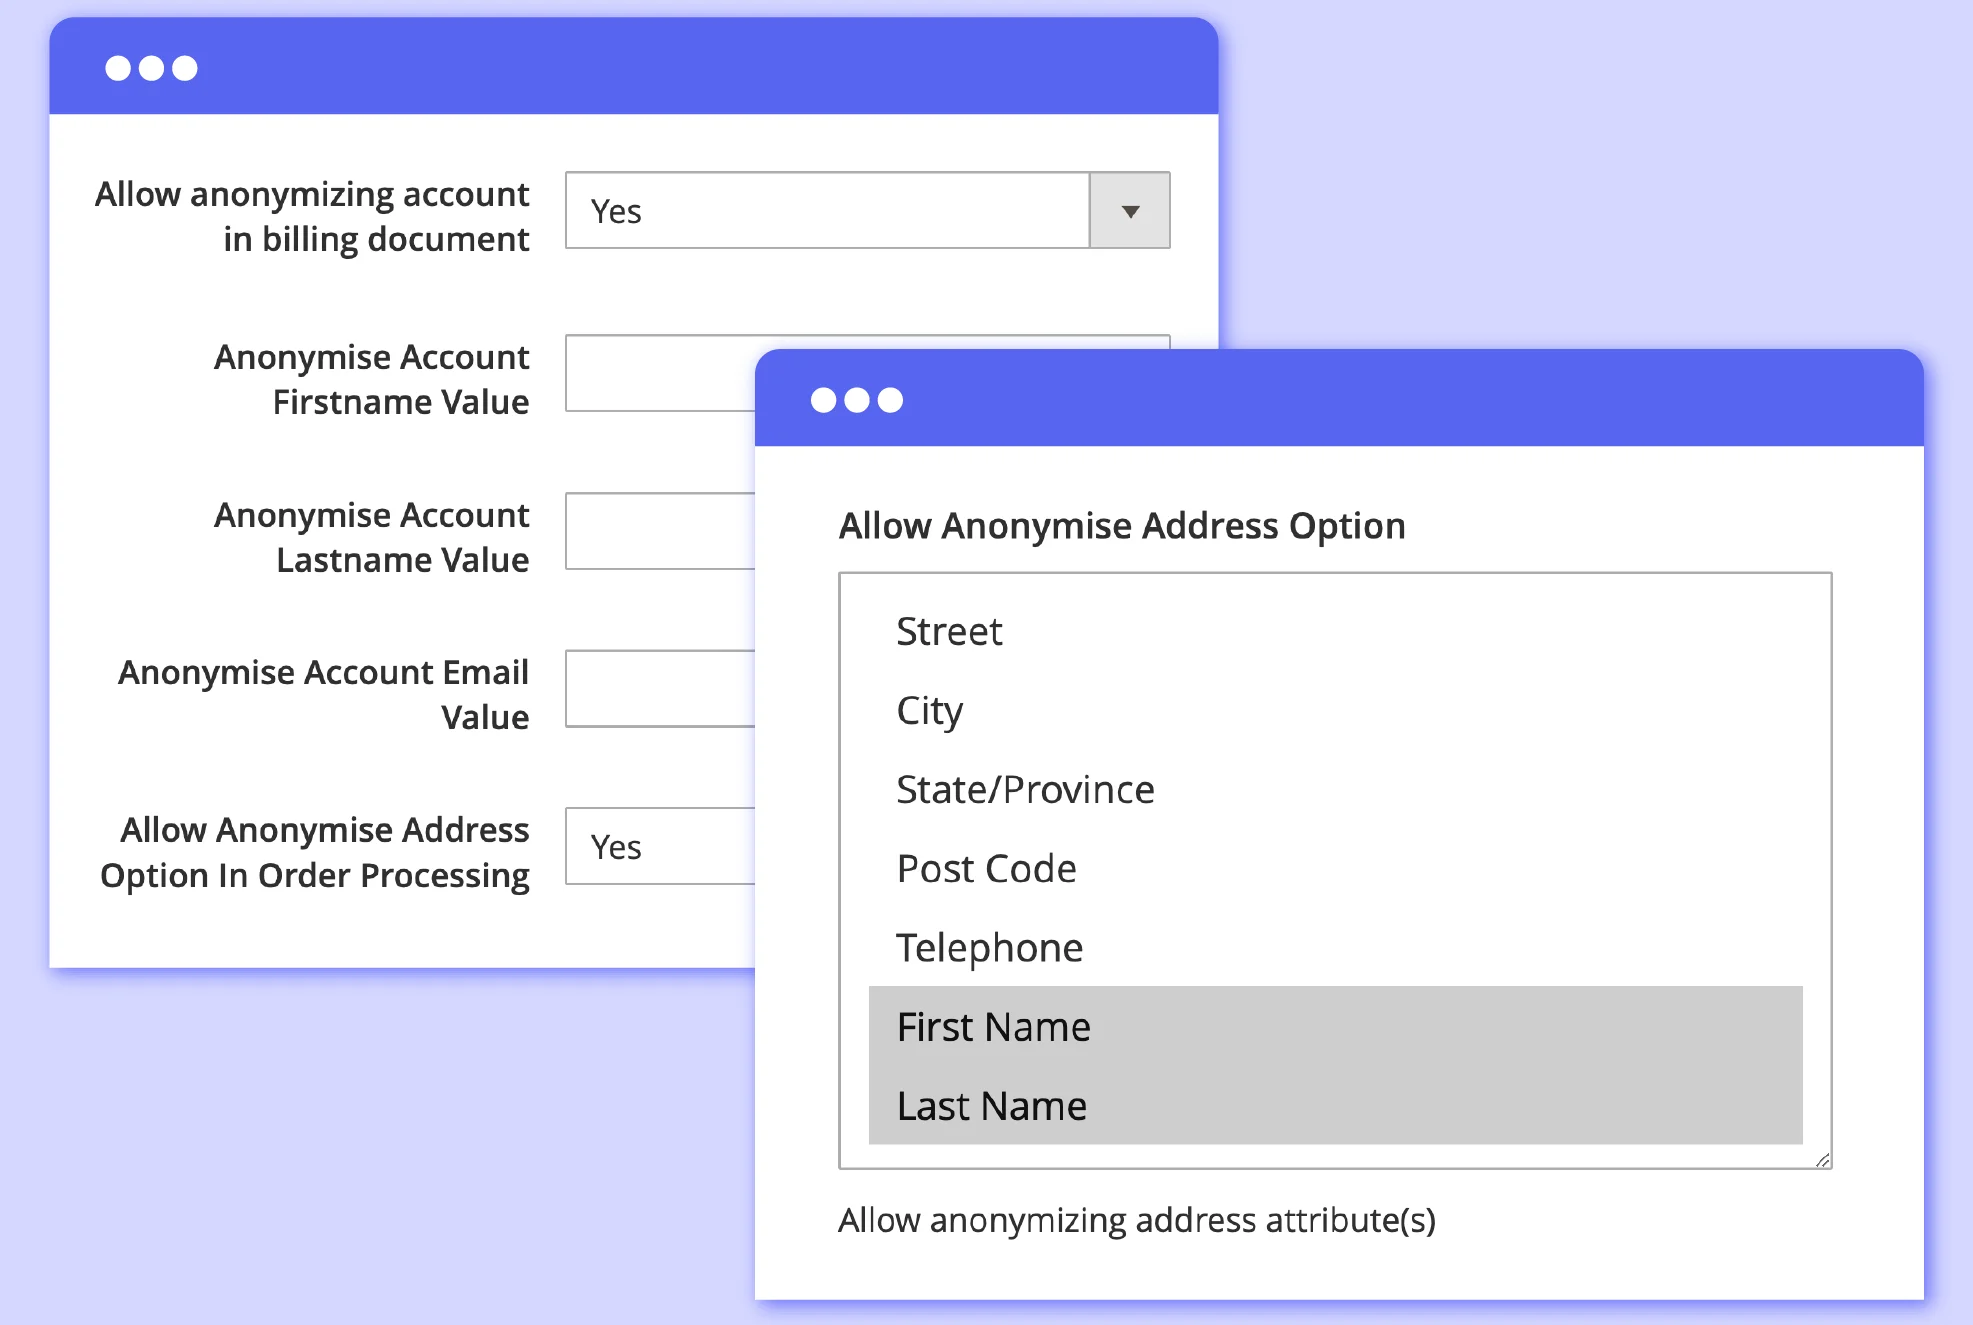Click the Anonymise Account Email Value input
The width and height of the screenshot is (1973, 1325).
[660, 689]
